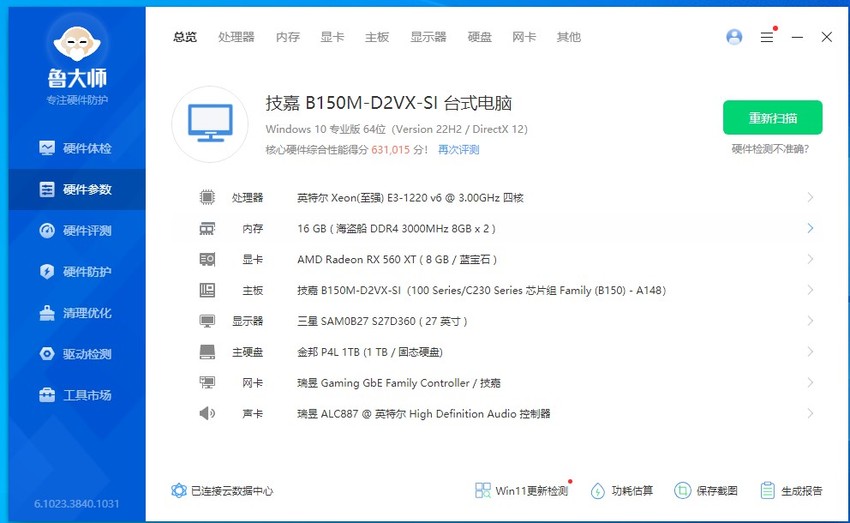Click the AMD Radeon RX 560 XT text
The height and width of the screenshot is (523, 850).
pos(397,260)
